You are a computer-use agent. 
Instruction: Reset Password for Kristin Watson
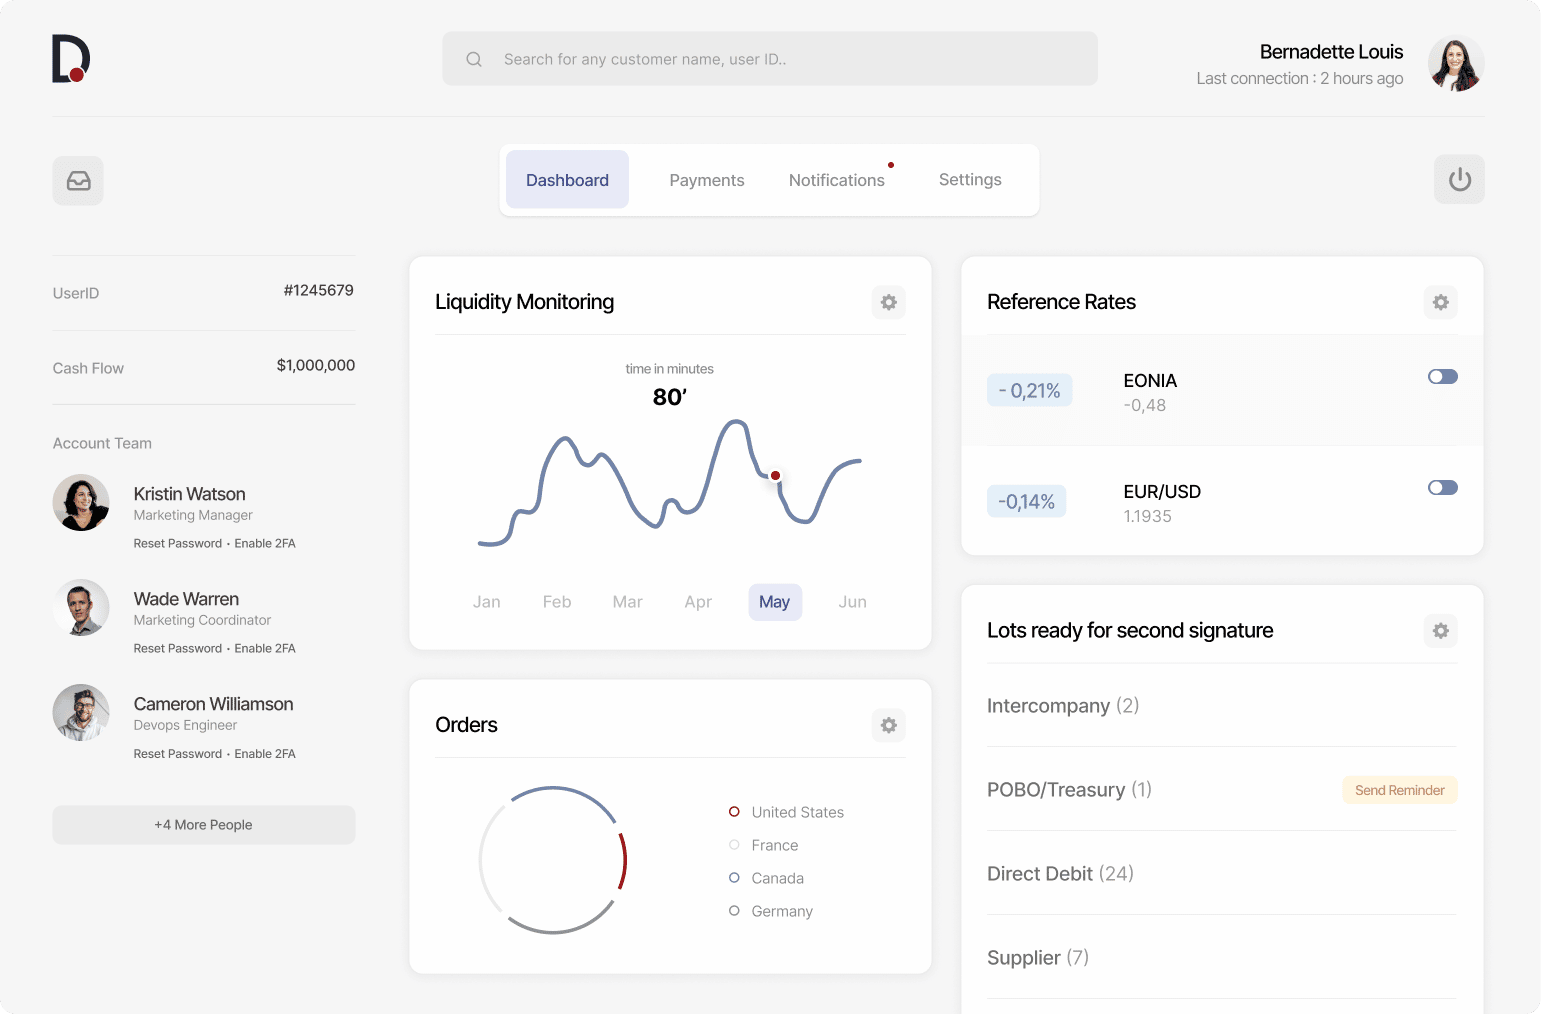tap(178, 544)
